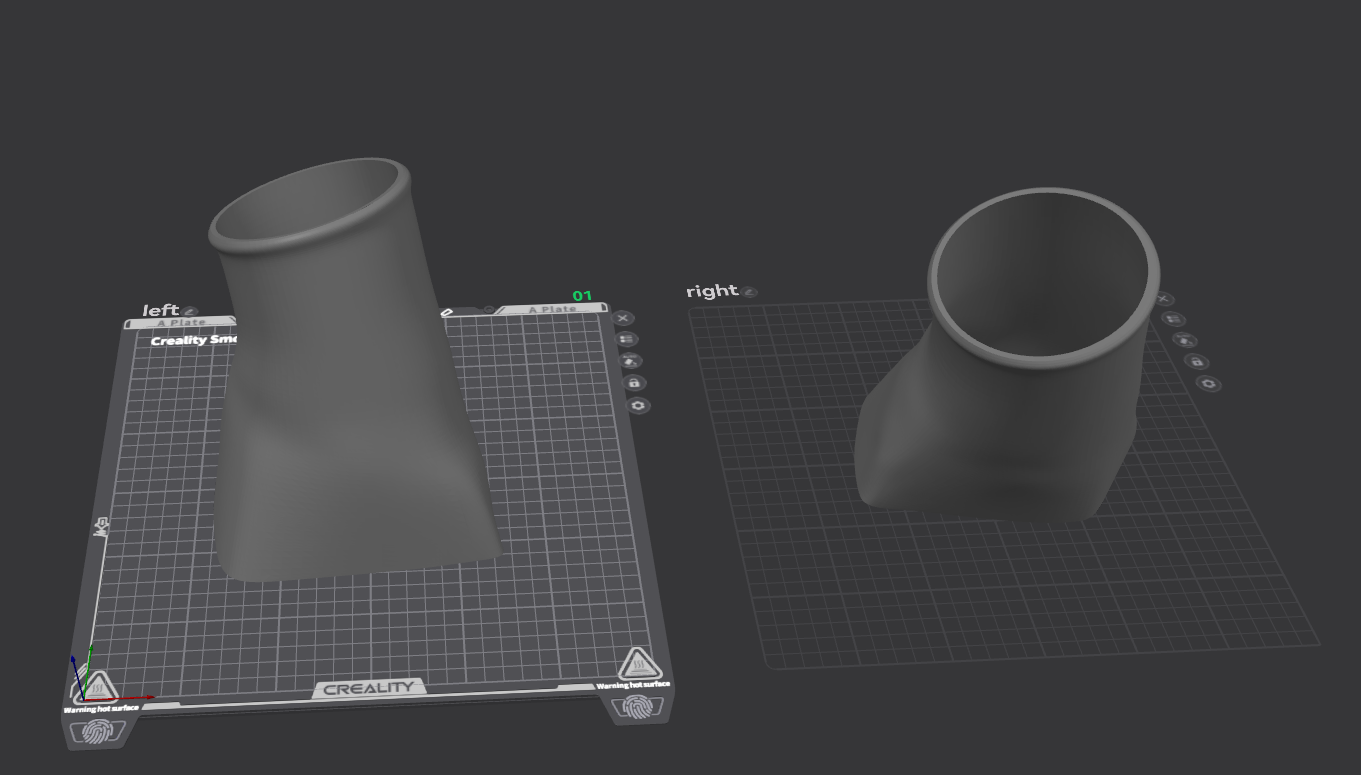The image size is (1361, 775).
Task: Open settings gear for the left plate
Action: pyautogui.click(x=638, y=405)
